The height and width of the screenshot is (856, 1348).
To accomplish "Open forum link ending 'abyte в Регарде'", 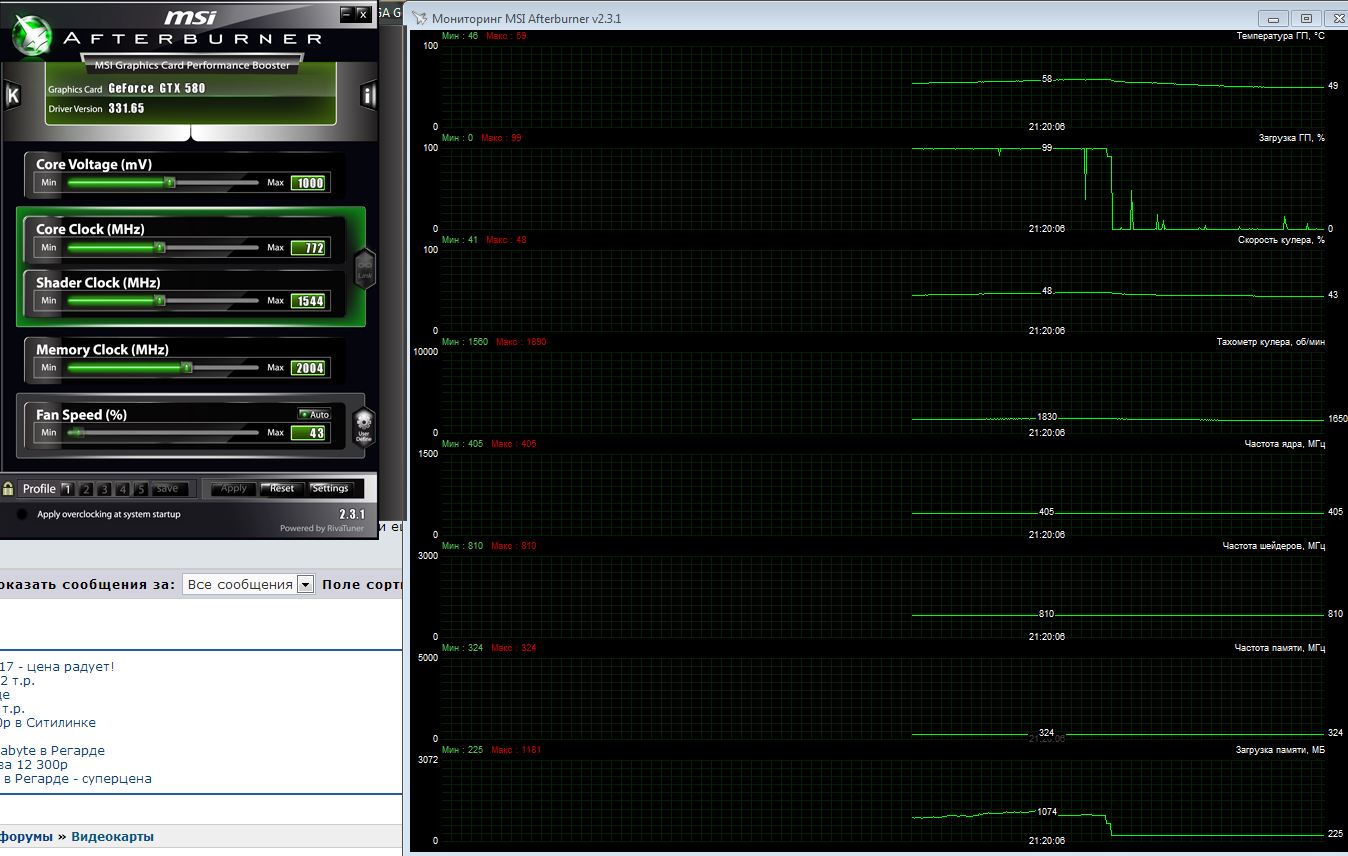I will 52,750.
